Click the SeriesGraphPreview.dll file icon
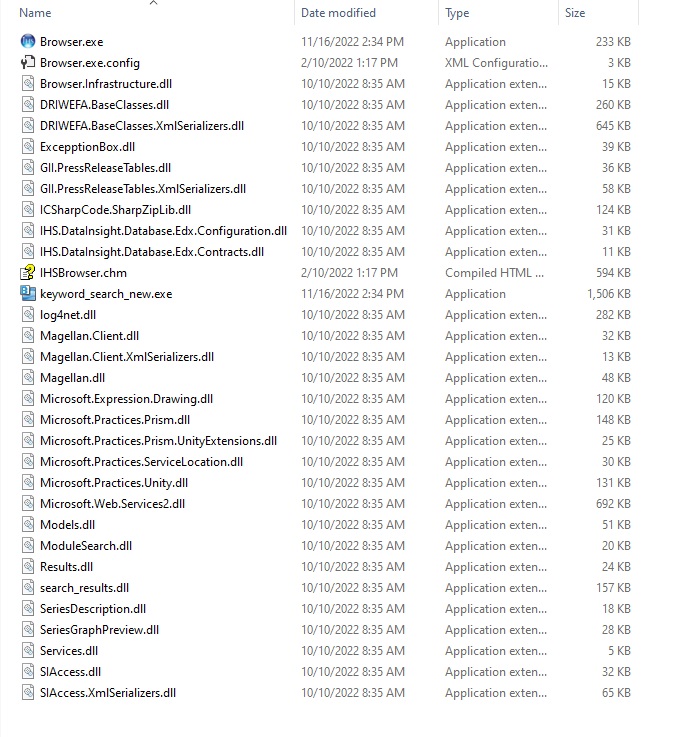 point(28,630)
